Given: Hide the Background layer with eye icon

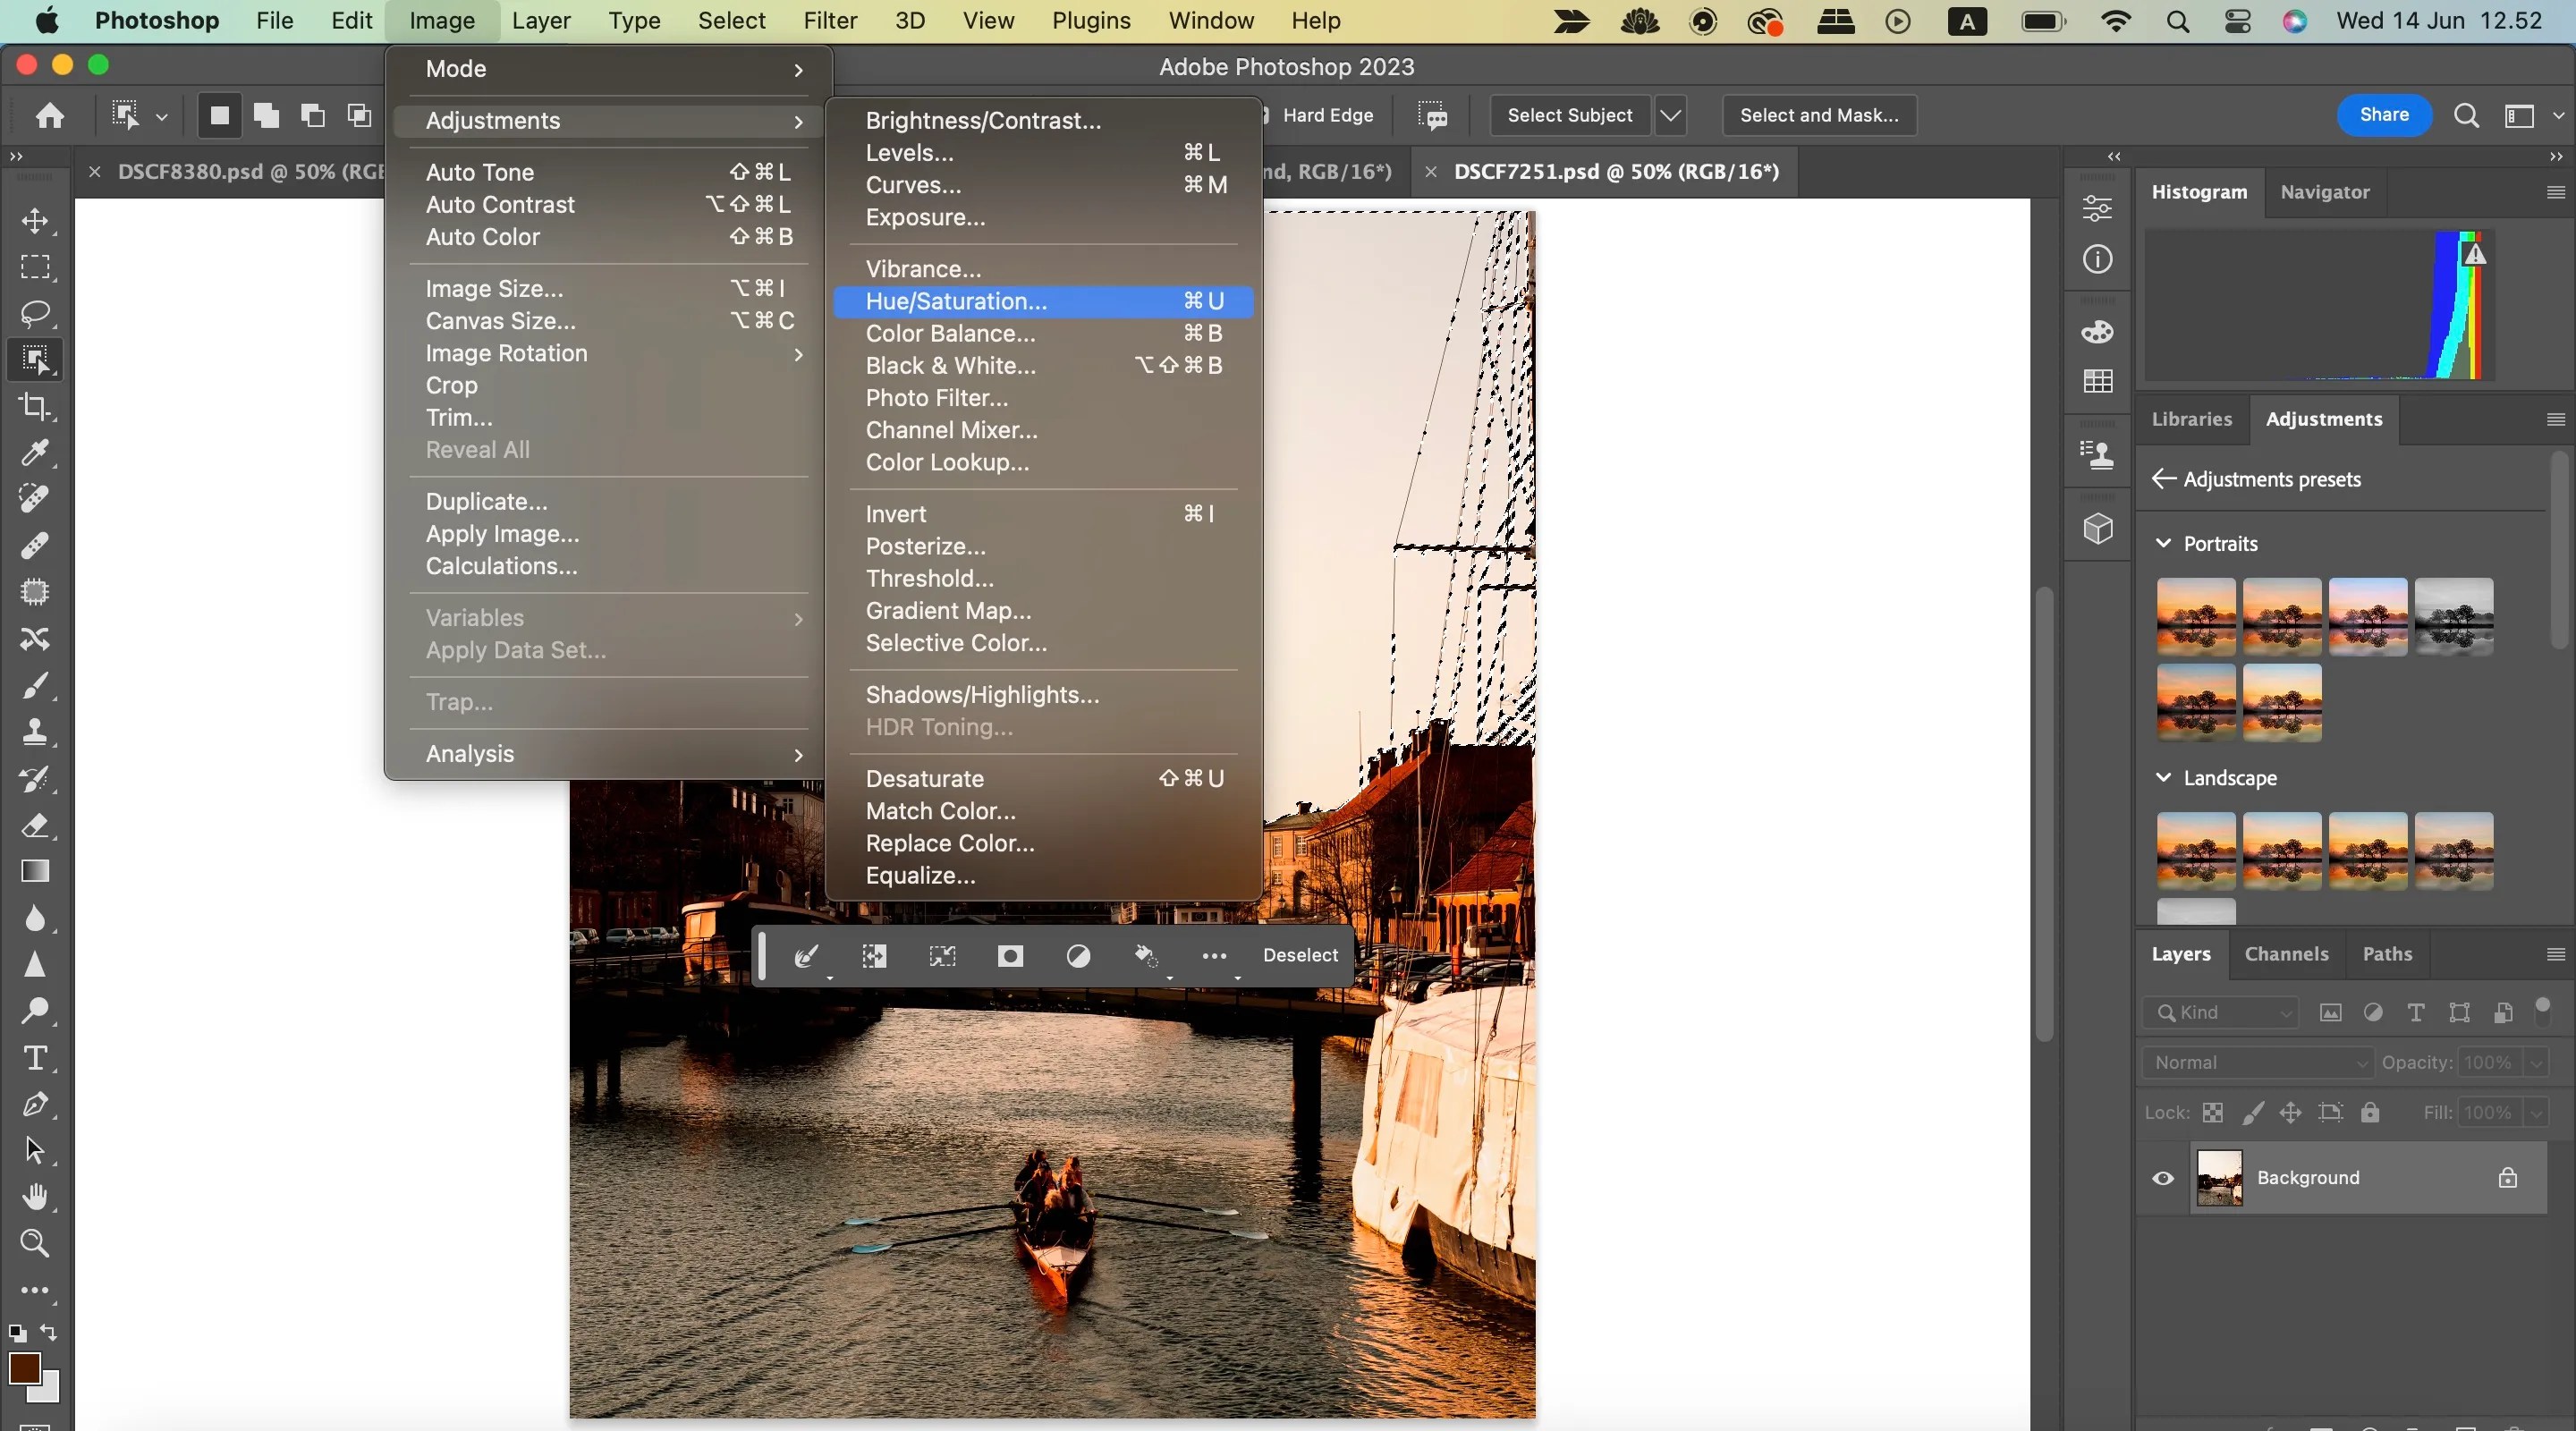Looking at the screenshot, I should 2163,1178.
